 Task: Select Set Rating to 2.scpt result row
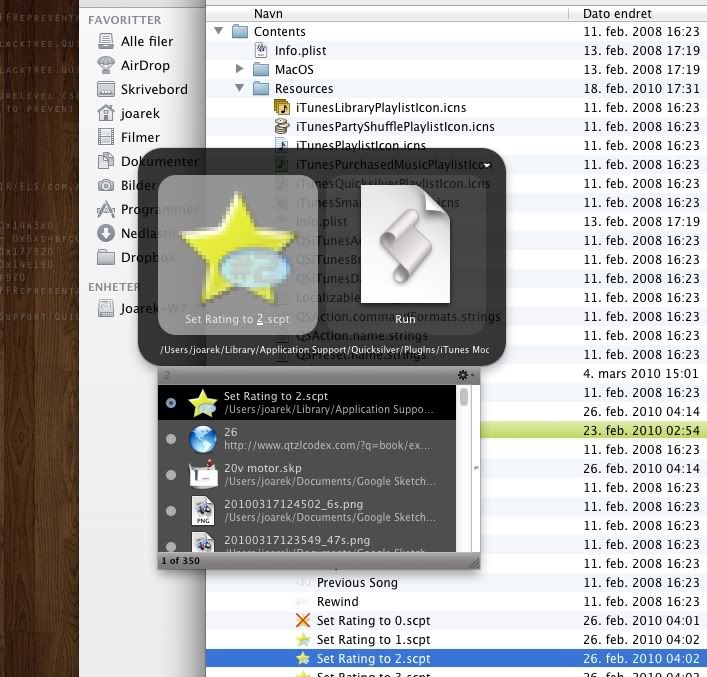point(307,402)
